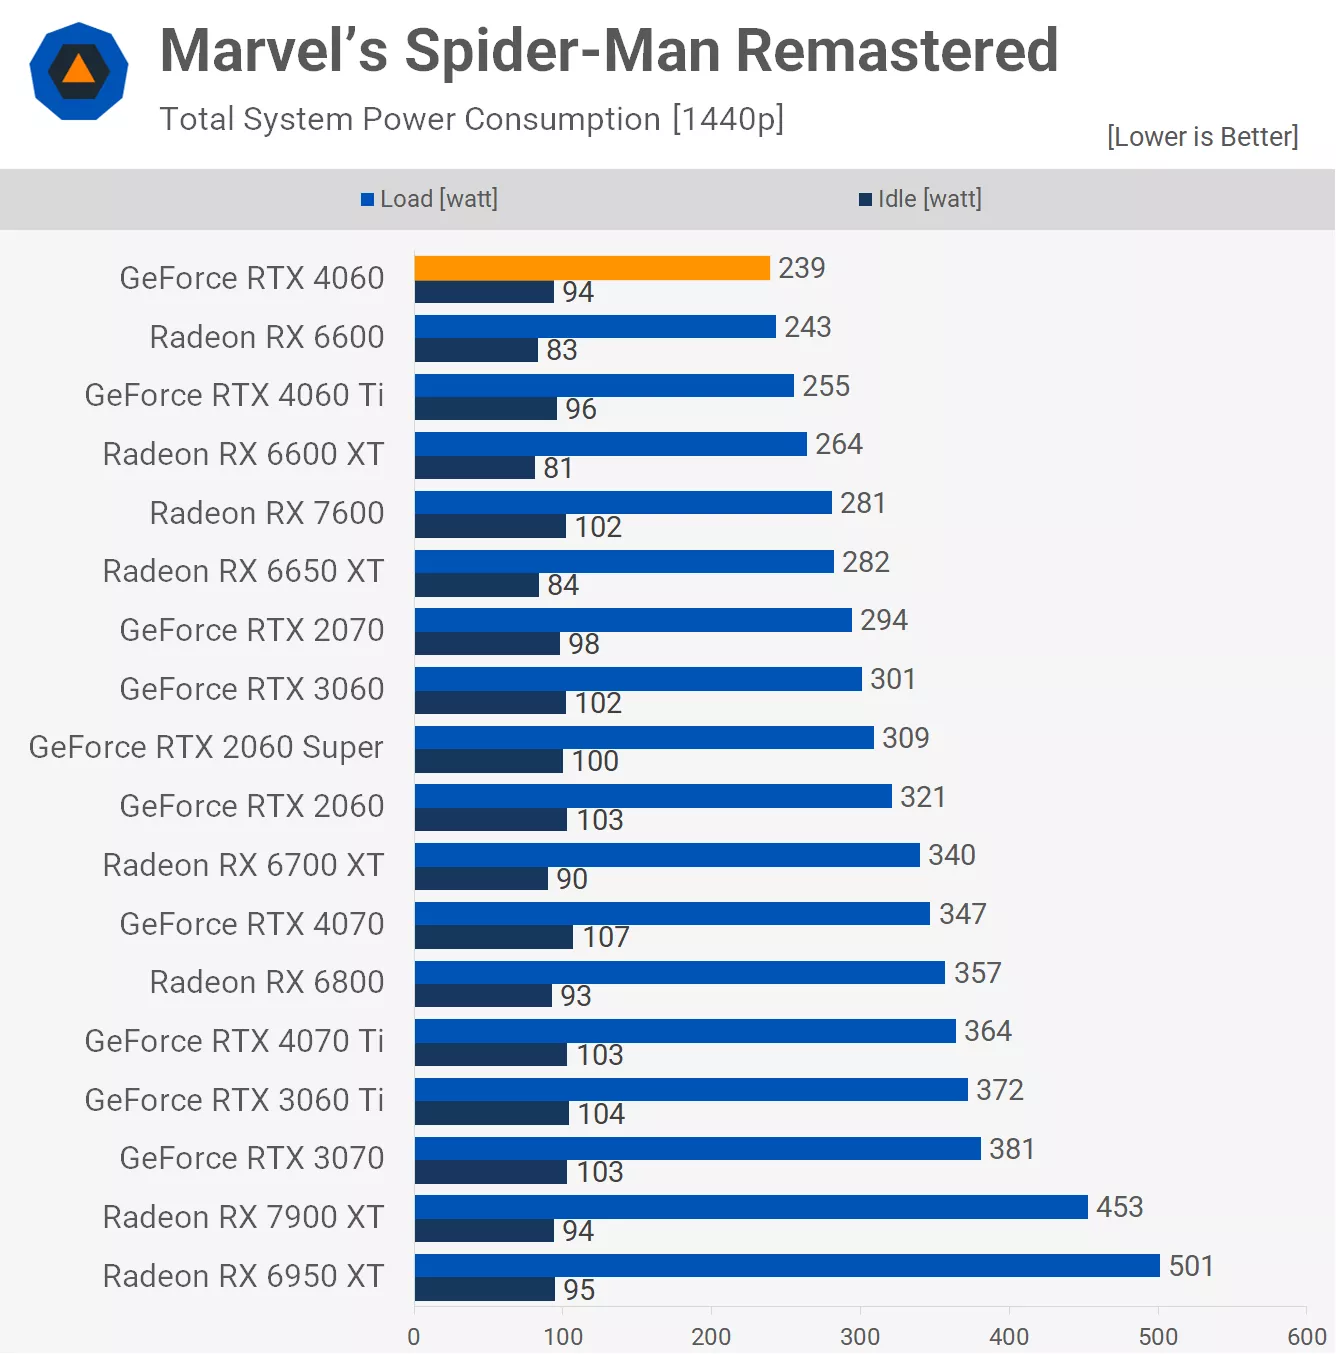Click the orange GeForce RTX 4060 load bar
The height and width of the screenshot is (1354, 1336).
click(x=592, y=268)
